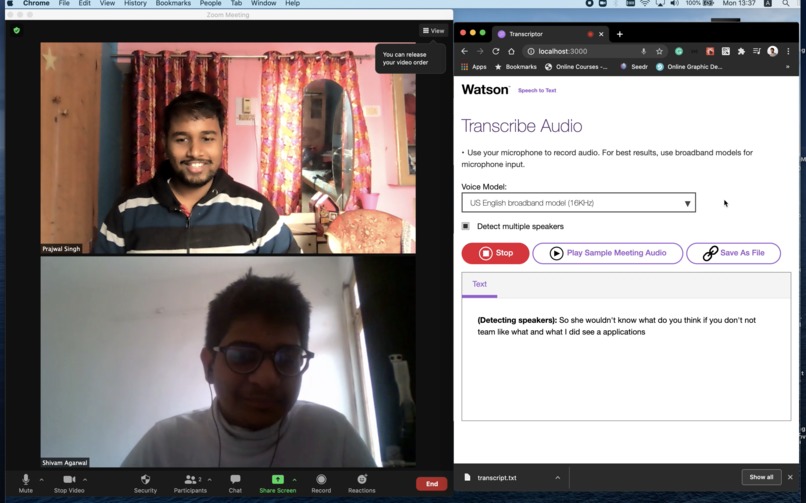The image size is (806, 503).
Task: Open People menu in menu bar
Action: point(210,3)
